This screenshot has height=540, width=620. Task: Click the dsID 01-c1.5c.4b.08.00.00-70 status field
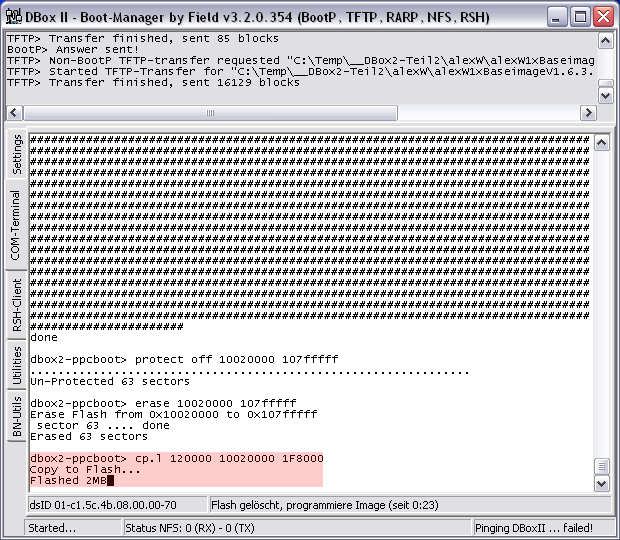[117, 505]
